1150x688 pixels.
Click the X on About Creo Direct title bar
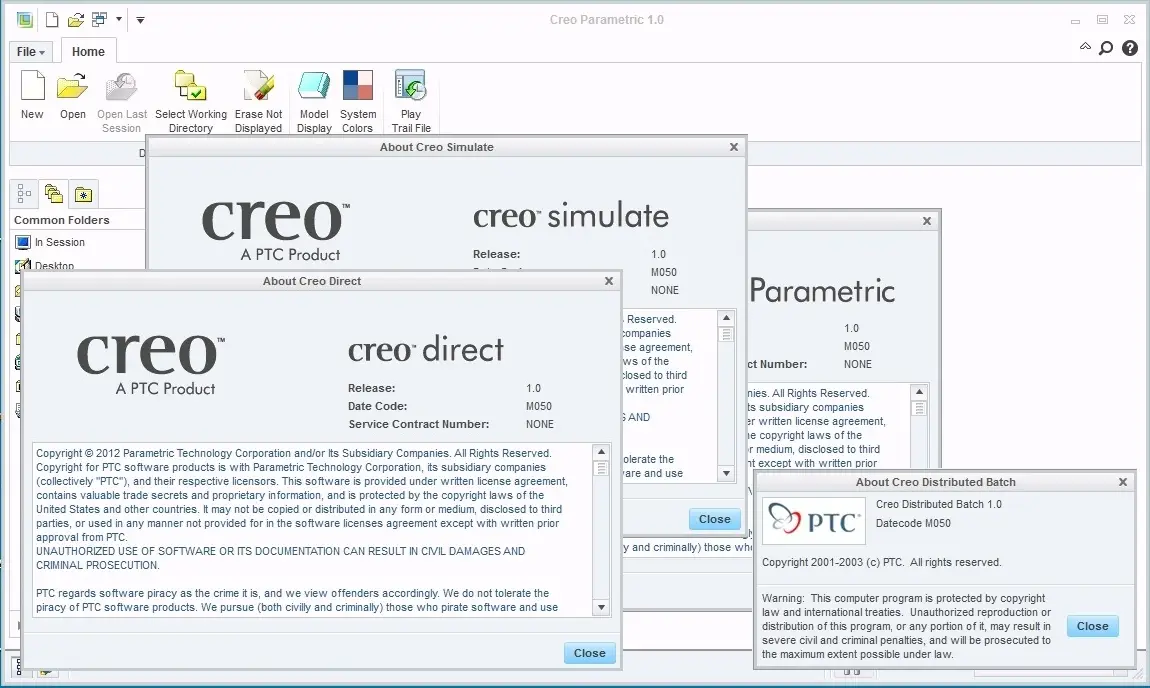609,281
